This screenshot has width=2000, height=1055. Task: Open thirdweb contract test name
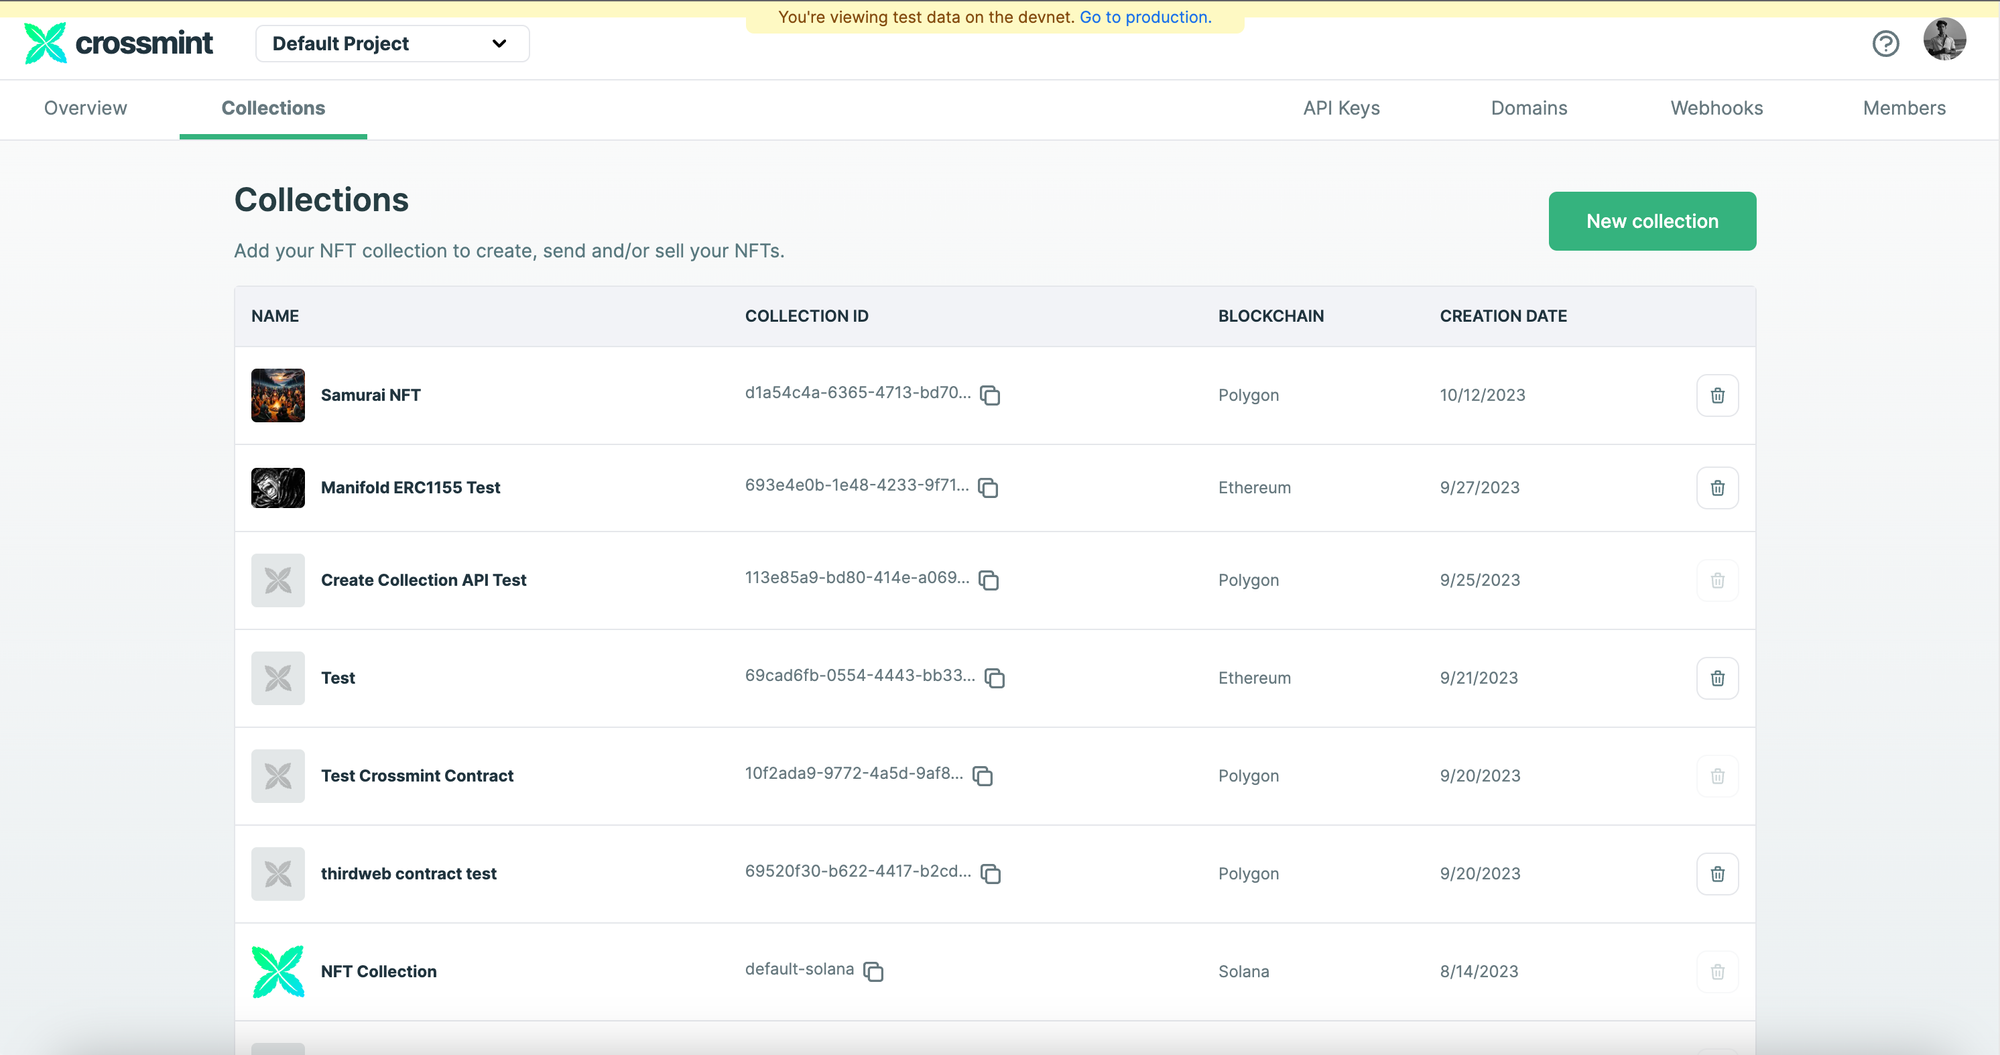[x=409, y=874]
